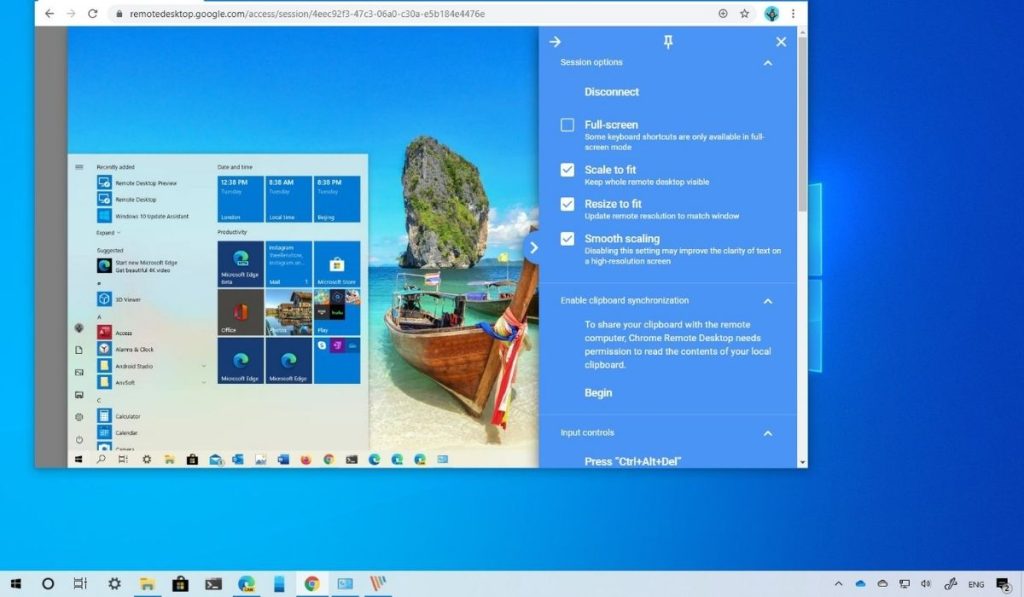The width and height of the screenshot is (1024, 597).
Task: Reload the Chrome Remote Desktop page
Action: pos(93,14)
